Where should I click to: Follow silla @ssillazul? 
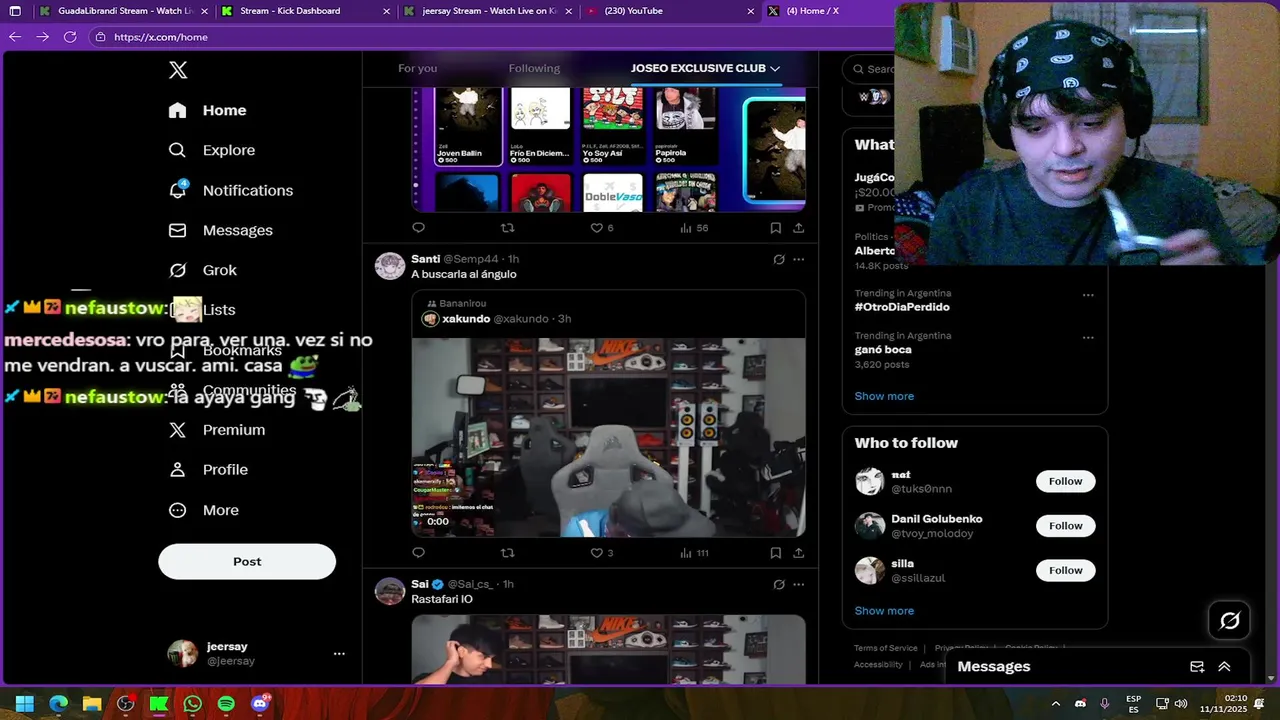tap(1065, 570)
